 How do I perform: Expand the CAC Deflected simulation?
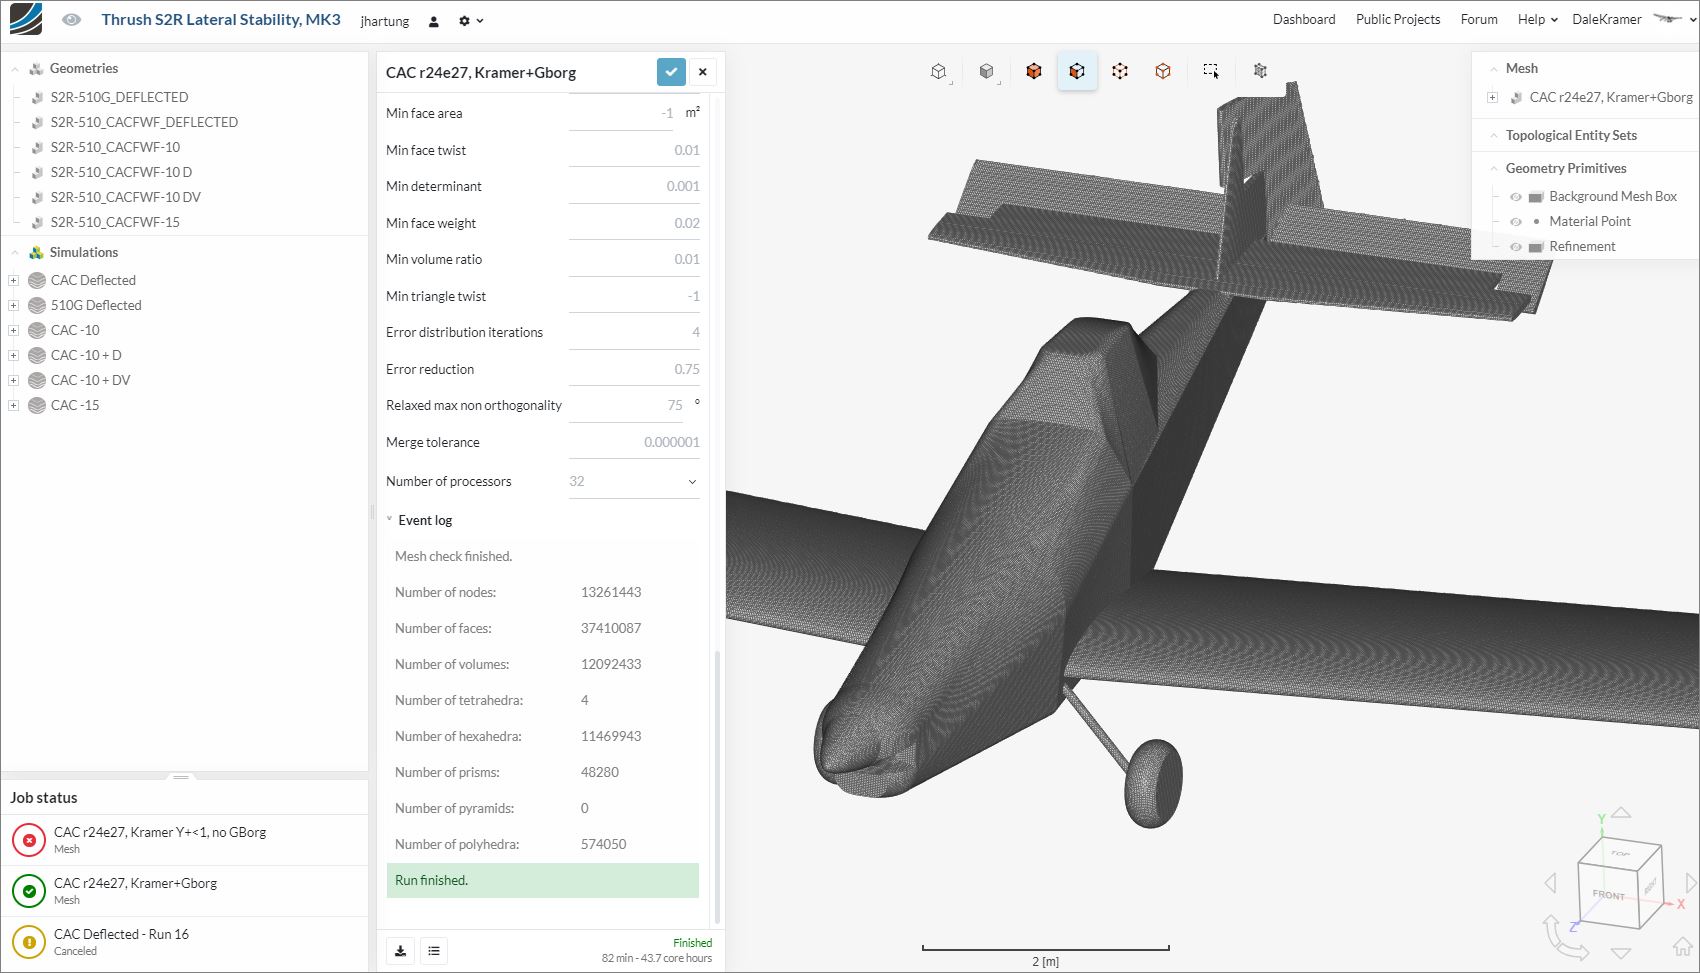click(13, 280)
